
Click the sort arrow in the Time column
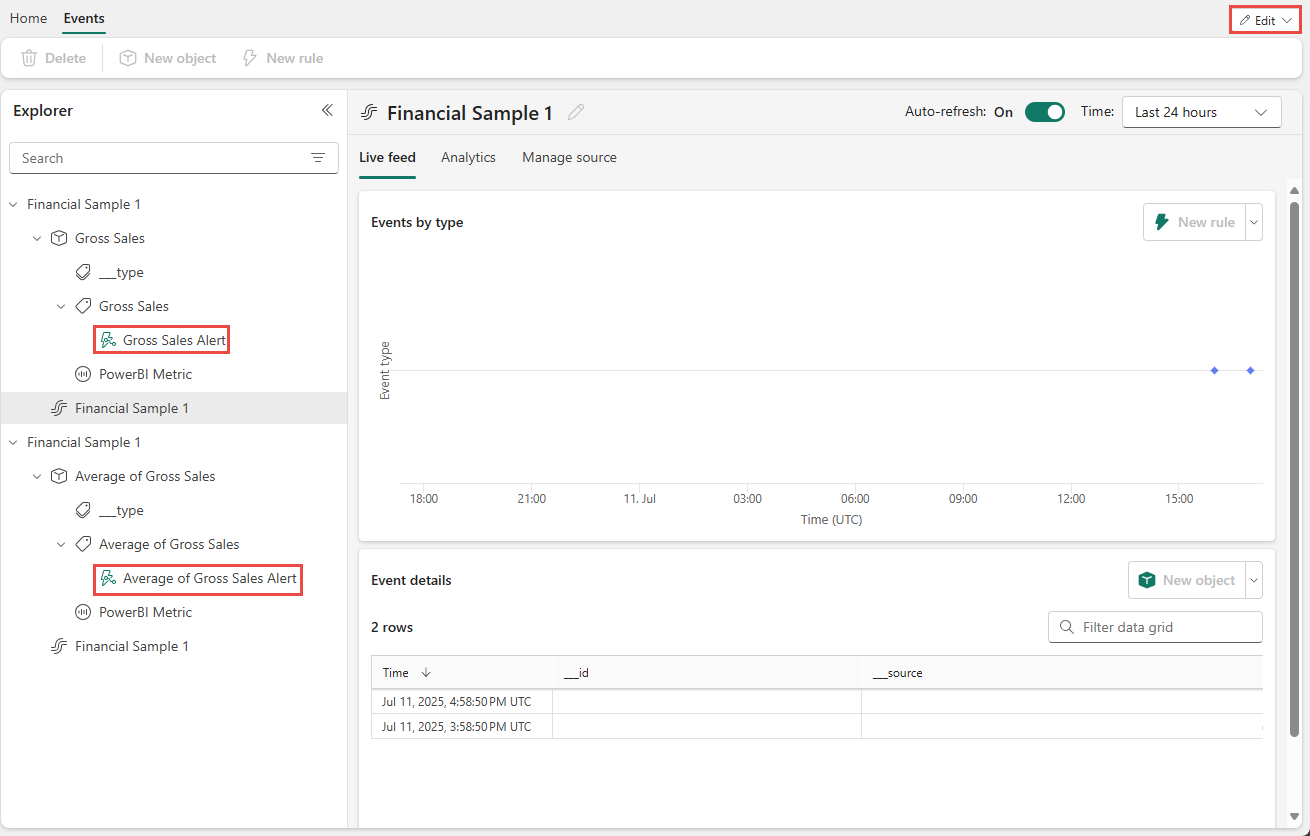(426, 673)
